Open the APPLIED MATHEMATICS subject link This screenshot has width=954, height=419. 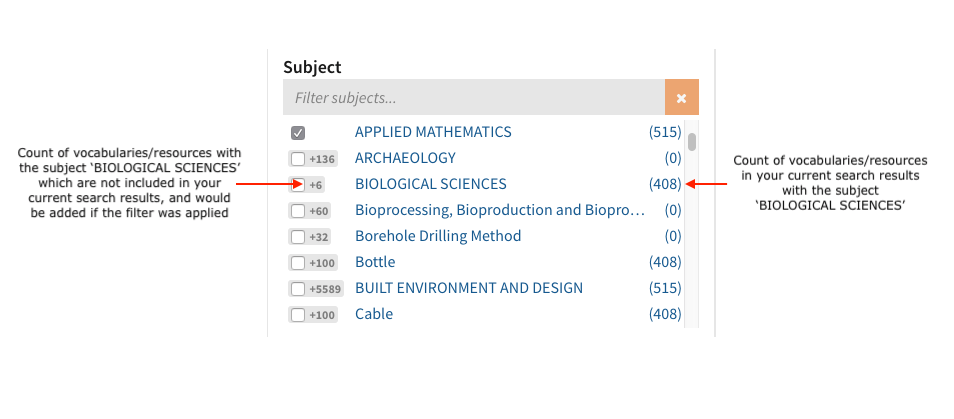(433, 132)
